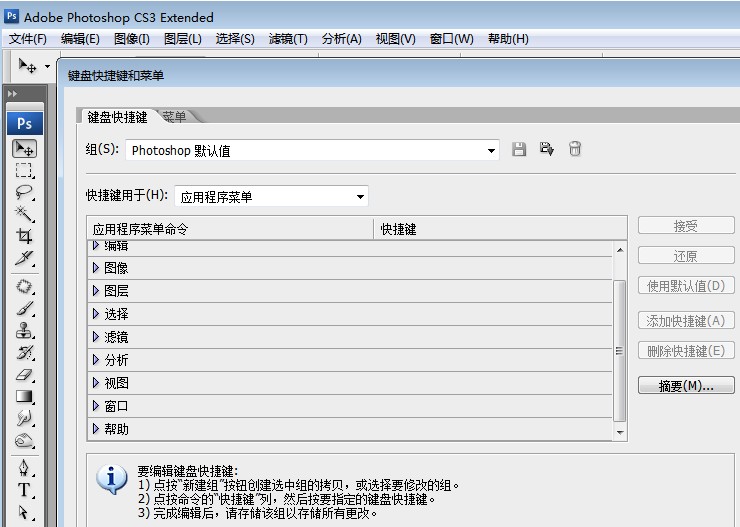Select the Slice tool
Viewport: 740px width, 527px height.
25,258
